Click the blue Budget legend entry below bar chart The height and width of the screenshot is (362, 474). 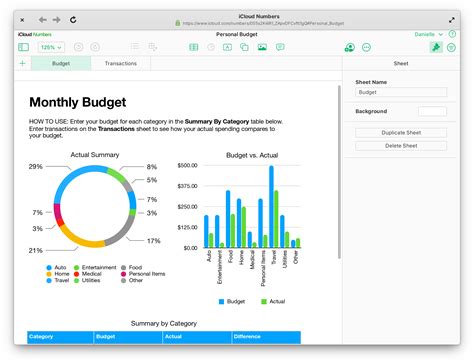pos(232,301)
